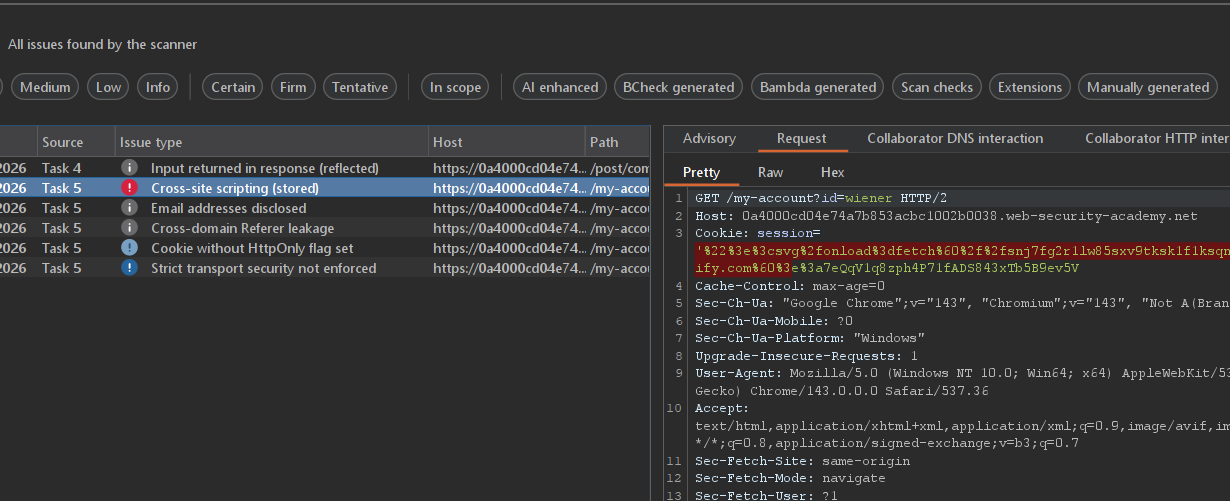Click the info icon for Input returned in response
The width and height of the screenshot is (1230, 501).
(x=129, y=168)
